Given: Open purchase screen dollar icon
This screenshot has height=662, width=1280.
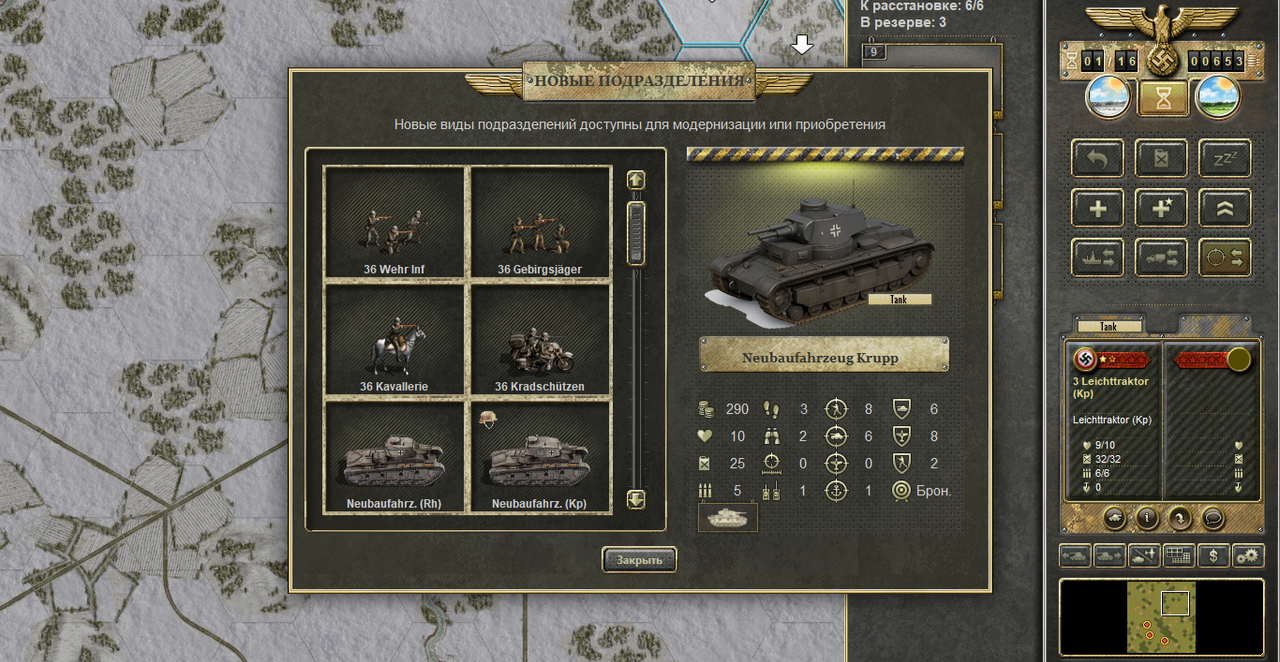Looking at the screenshot, I should click(1213, 555).
